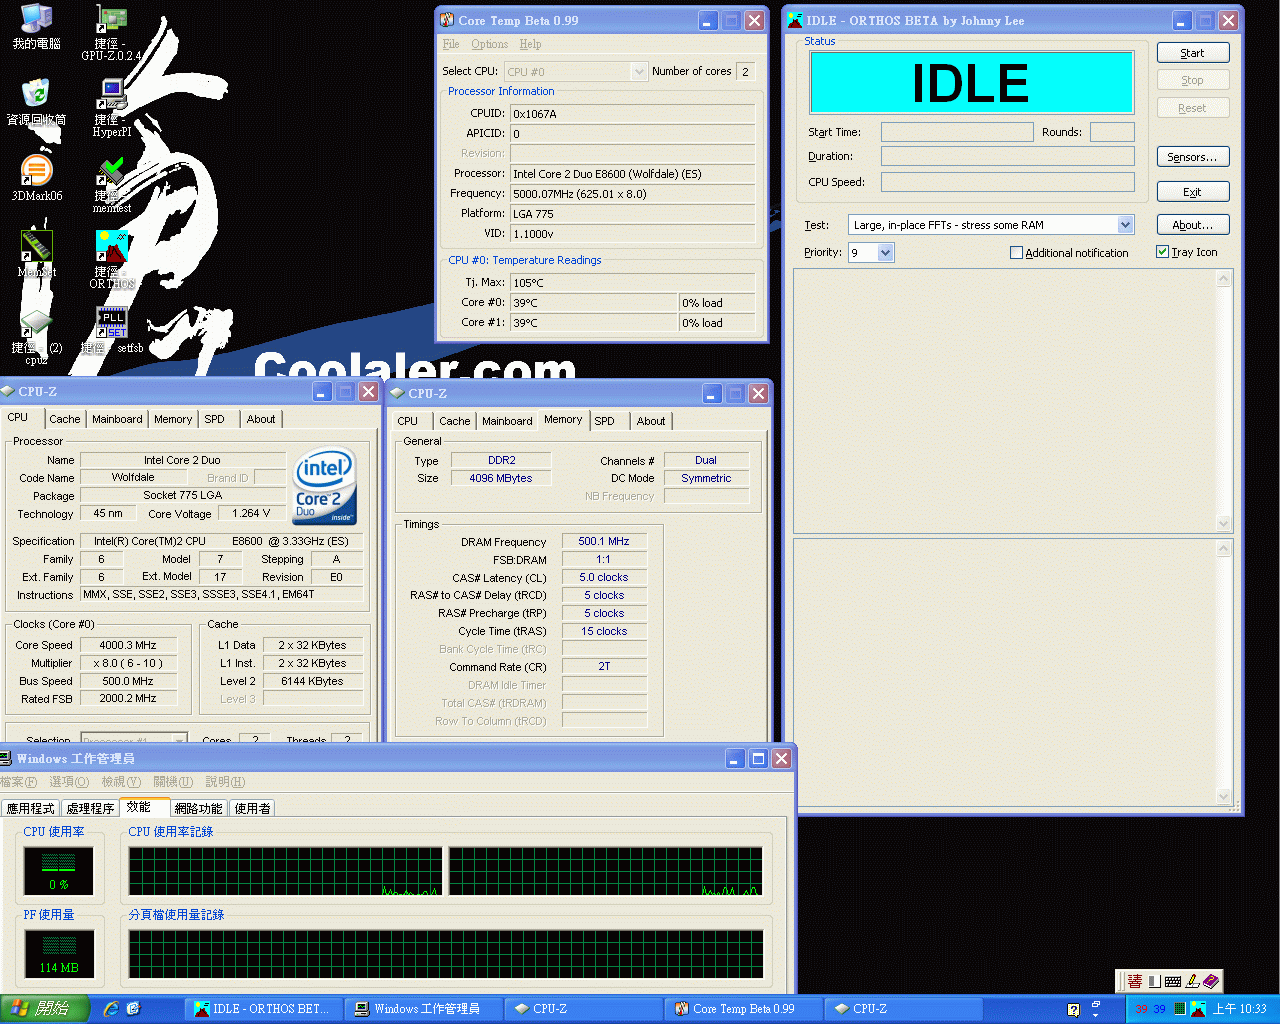The width and height of the screenshot is (1280, 1024).
Task: Click the second quick launch icon beside Internet Explorer
Action: (133, 1009)
